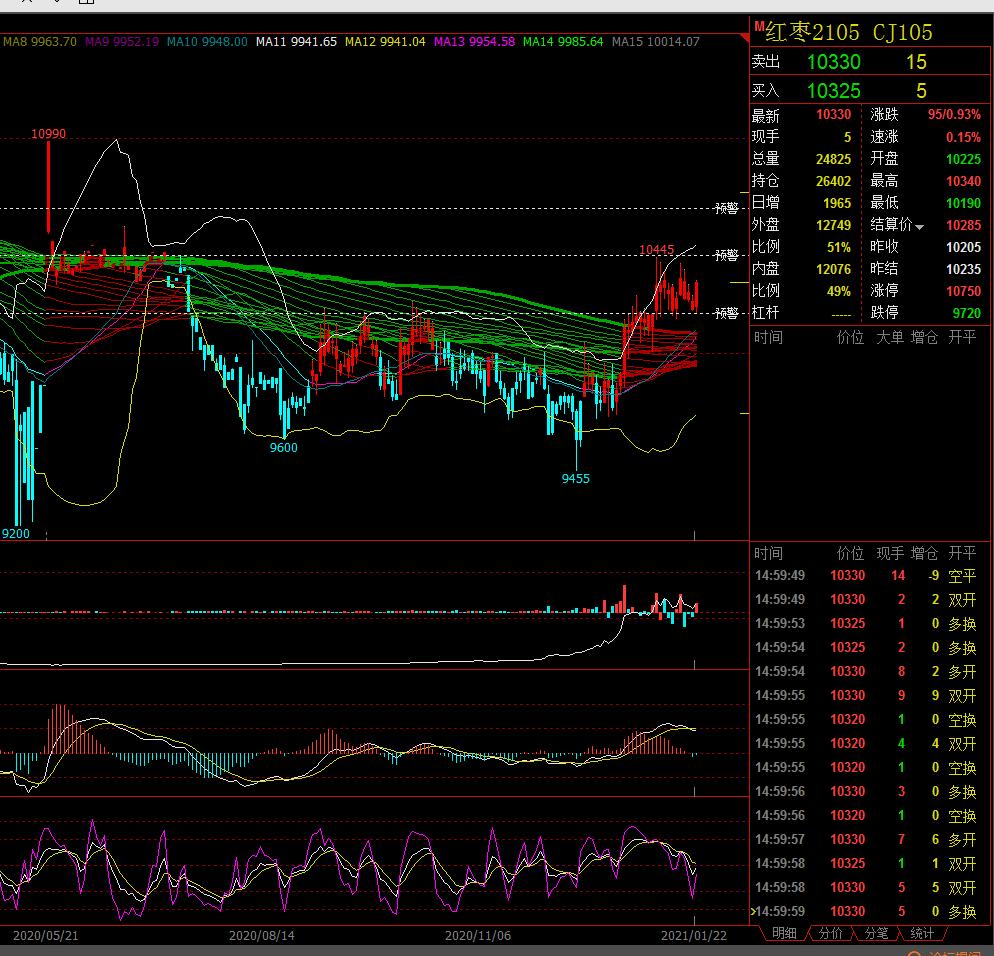The height and width of the screenshot is (956, 994).
Task: Select the 分笔 tab
Action: [876, 933]
